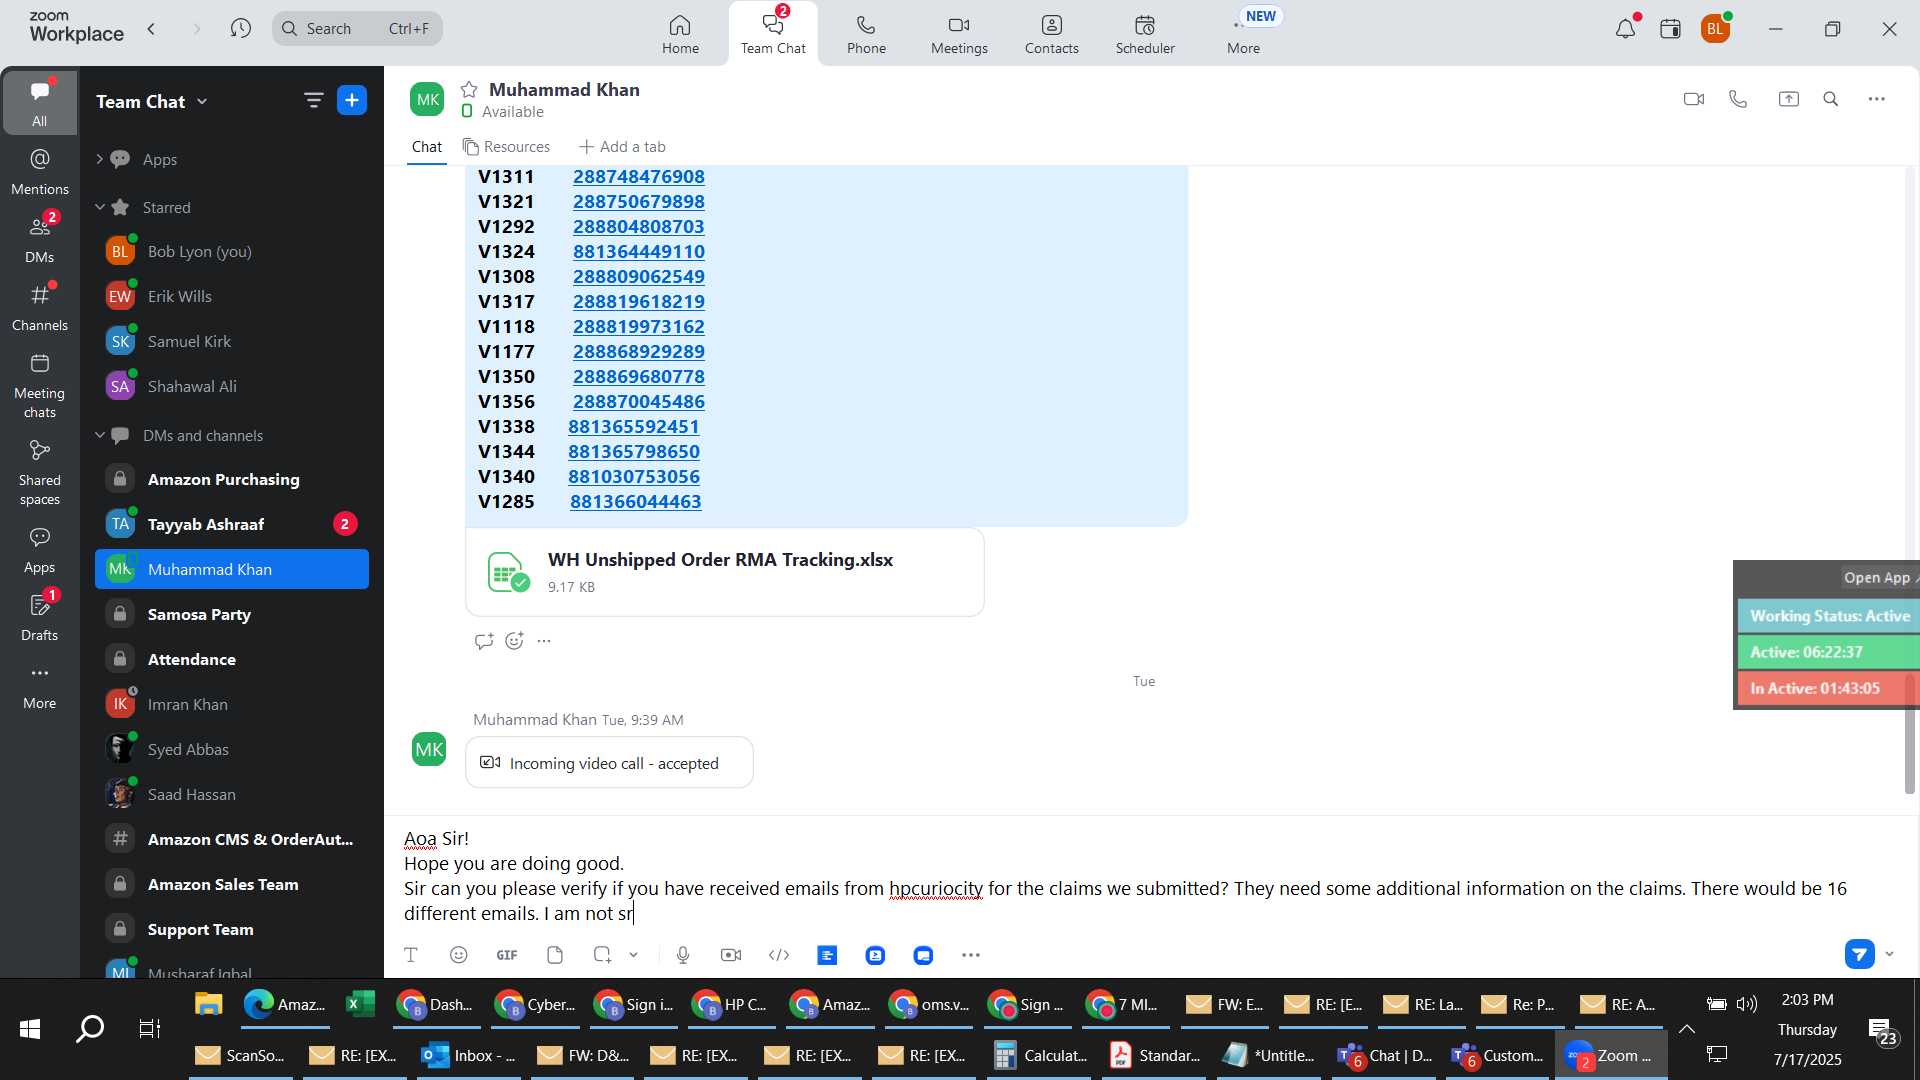1920x1080 pixels.
Task: Open the Amazon Purchasing channel
Action: [x=232, y=479]
